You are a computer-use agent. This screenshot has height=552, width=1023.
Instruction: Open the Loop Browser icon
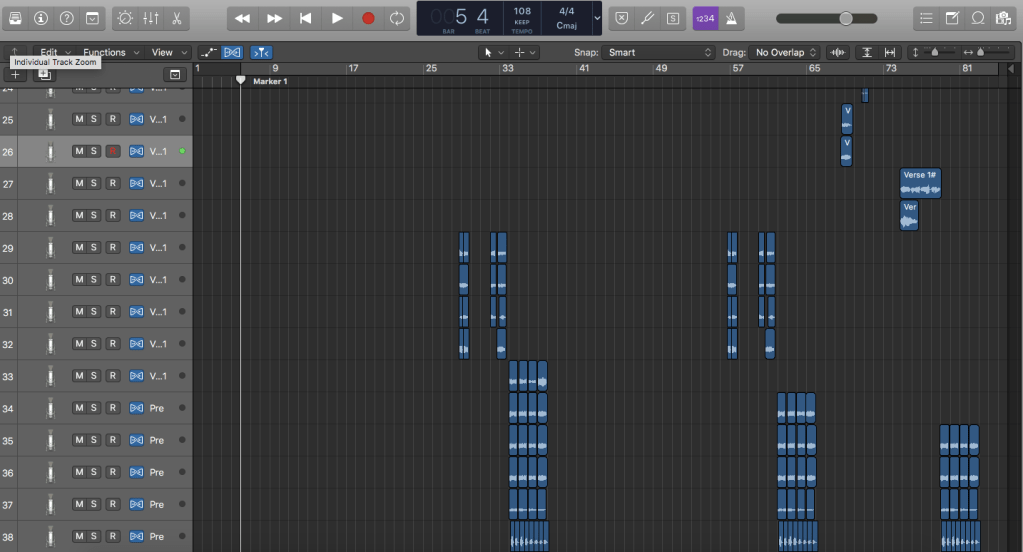tap(977, 18)
